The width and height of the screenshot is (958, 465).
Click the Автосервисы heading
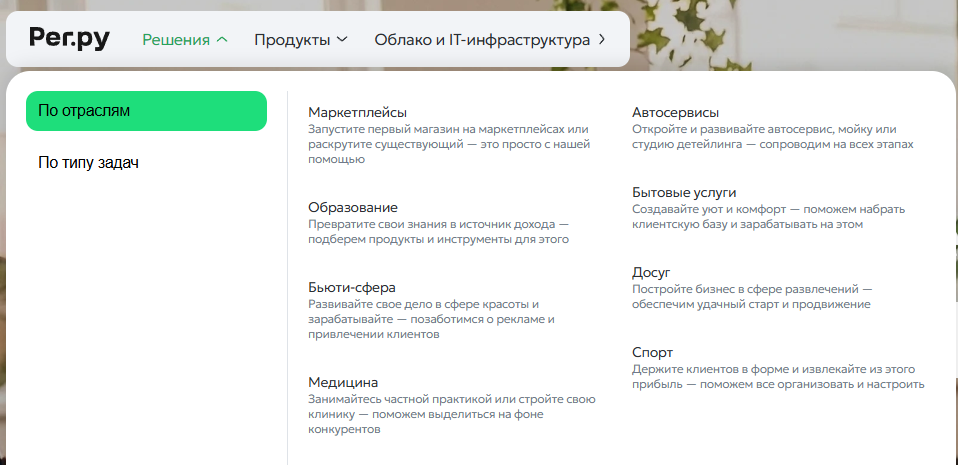675,112
